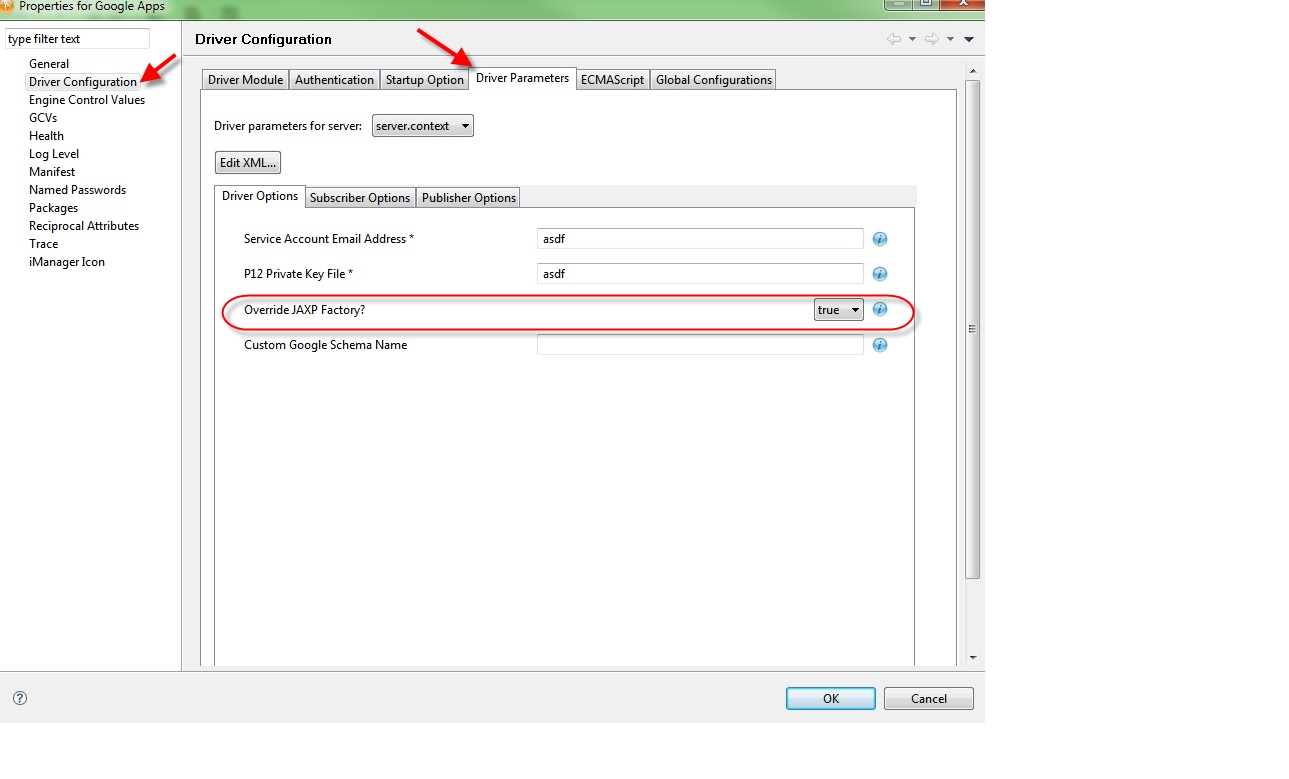
Task: Go back with the left arrow icon
Action: (x=894, y=39)
